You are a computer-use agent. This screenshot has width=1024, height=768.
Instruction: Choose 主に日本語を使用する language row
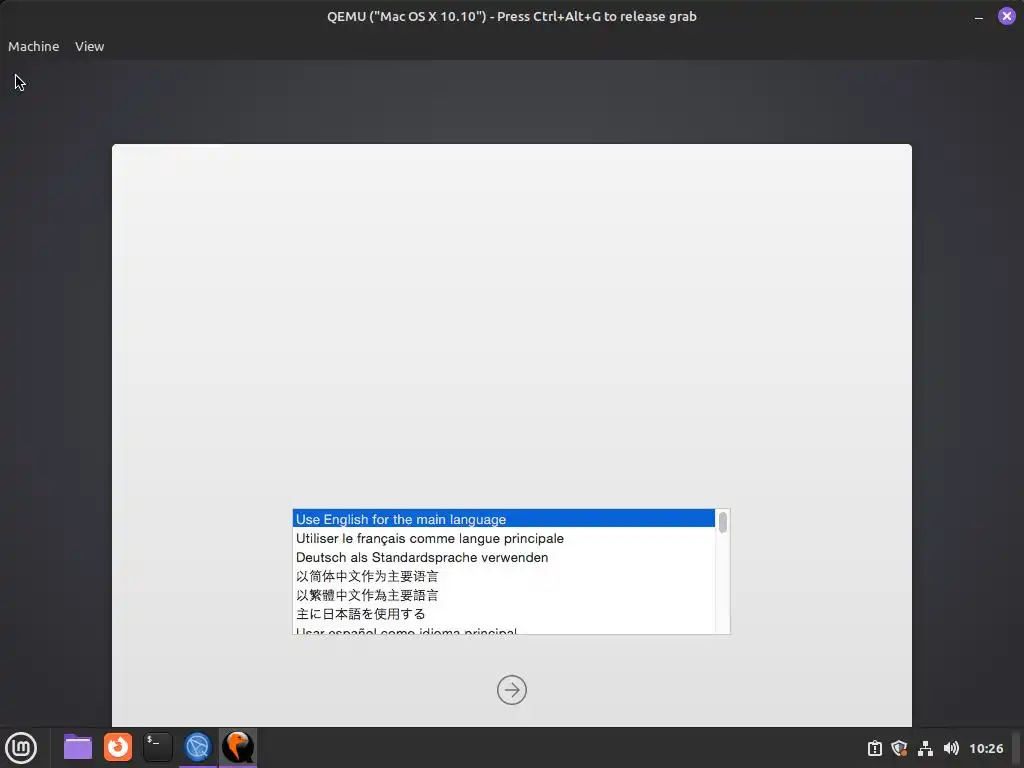point(504,614)
